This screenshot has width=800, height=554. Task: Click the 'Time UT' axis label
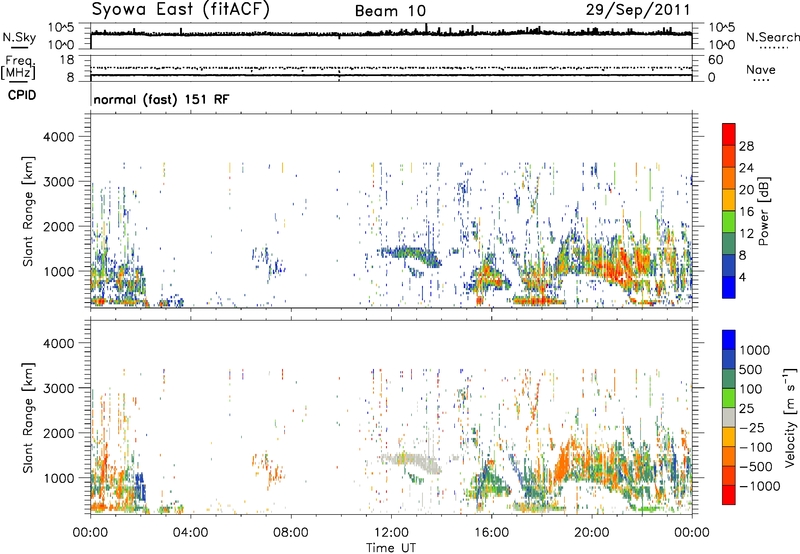pyautogui.click(x=391, y=548)
